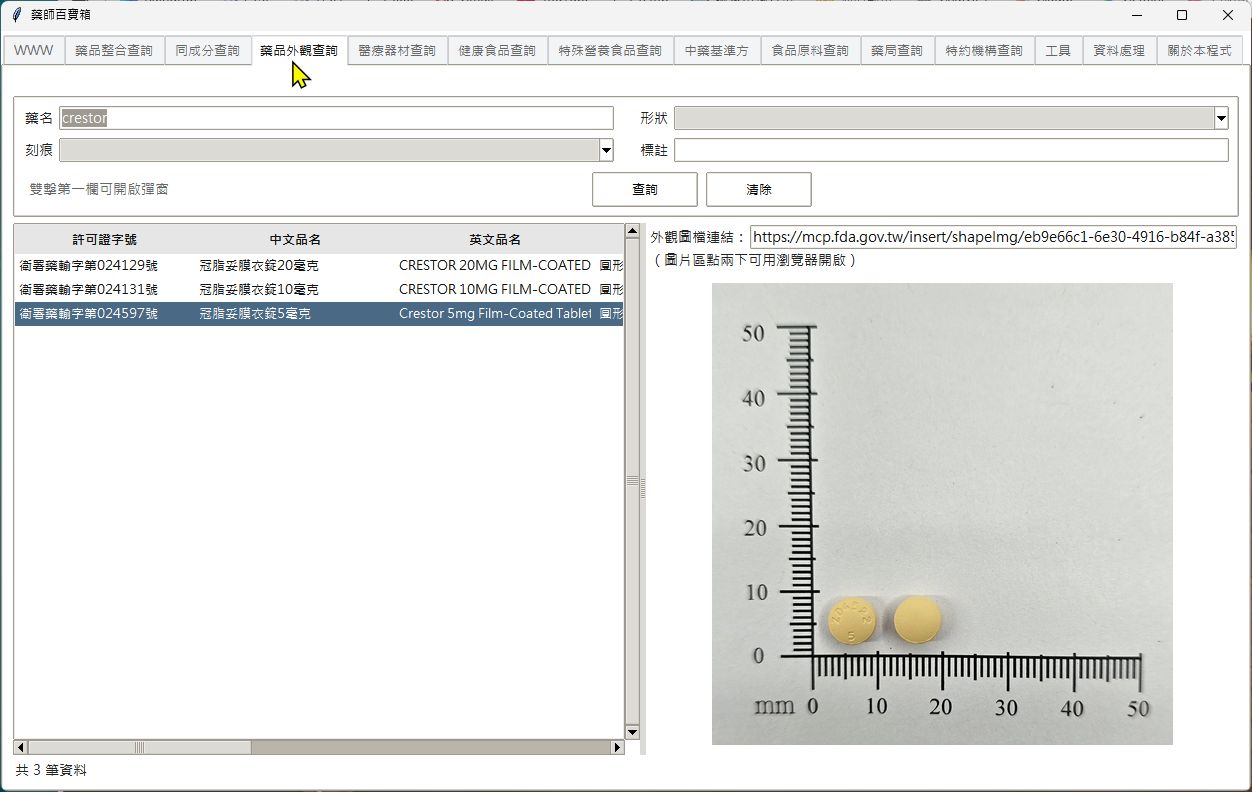
Task: Select row 衛署藥輸字第024129號
Action: (x=319, y=265)
